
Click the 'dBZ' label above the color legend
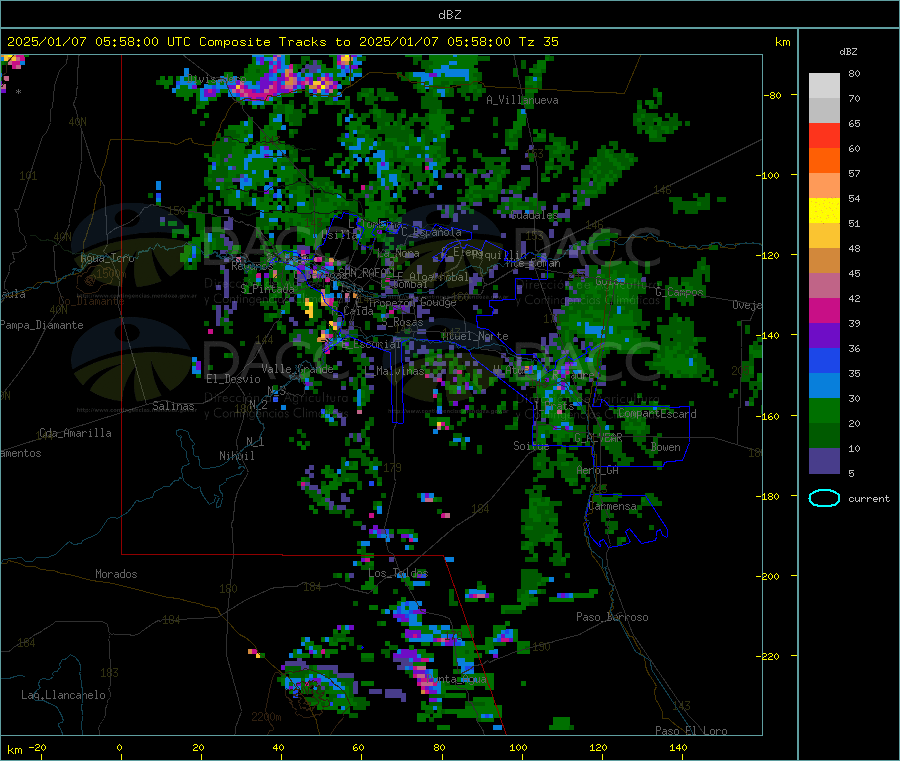pyautogui.click(x=848, y=51)
